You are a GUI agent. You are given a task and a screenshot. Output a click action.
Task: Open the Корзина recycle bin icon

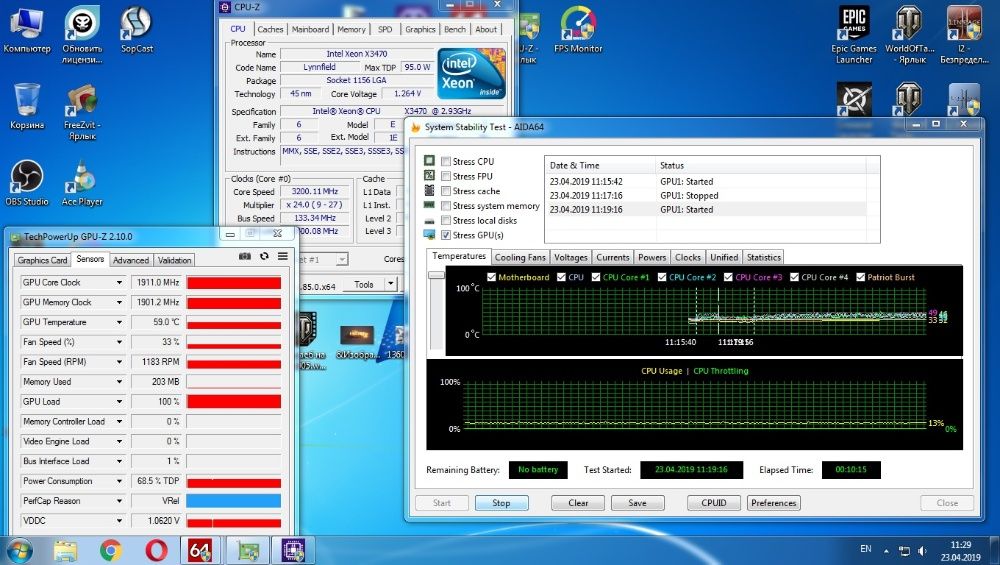[x=26, y=106]
